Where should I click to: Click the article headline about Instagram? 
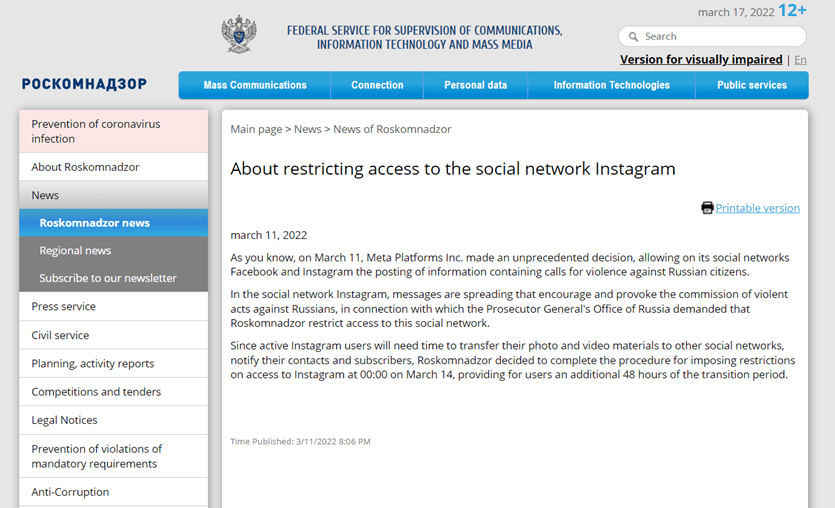453,169
